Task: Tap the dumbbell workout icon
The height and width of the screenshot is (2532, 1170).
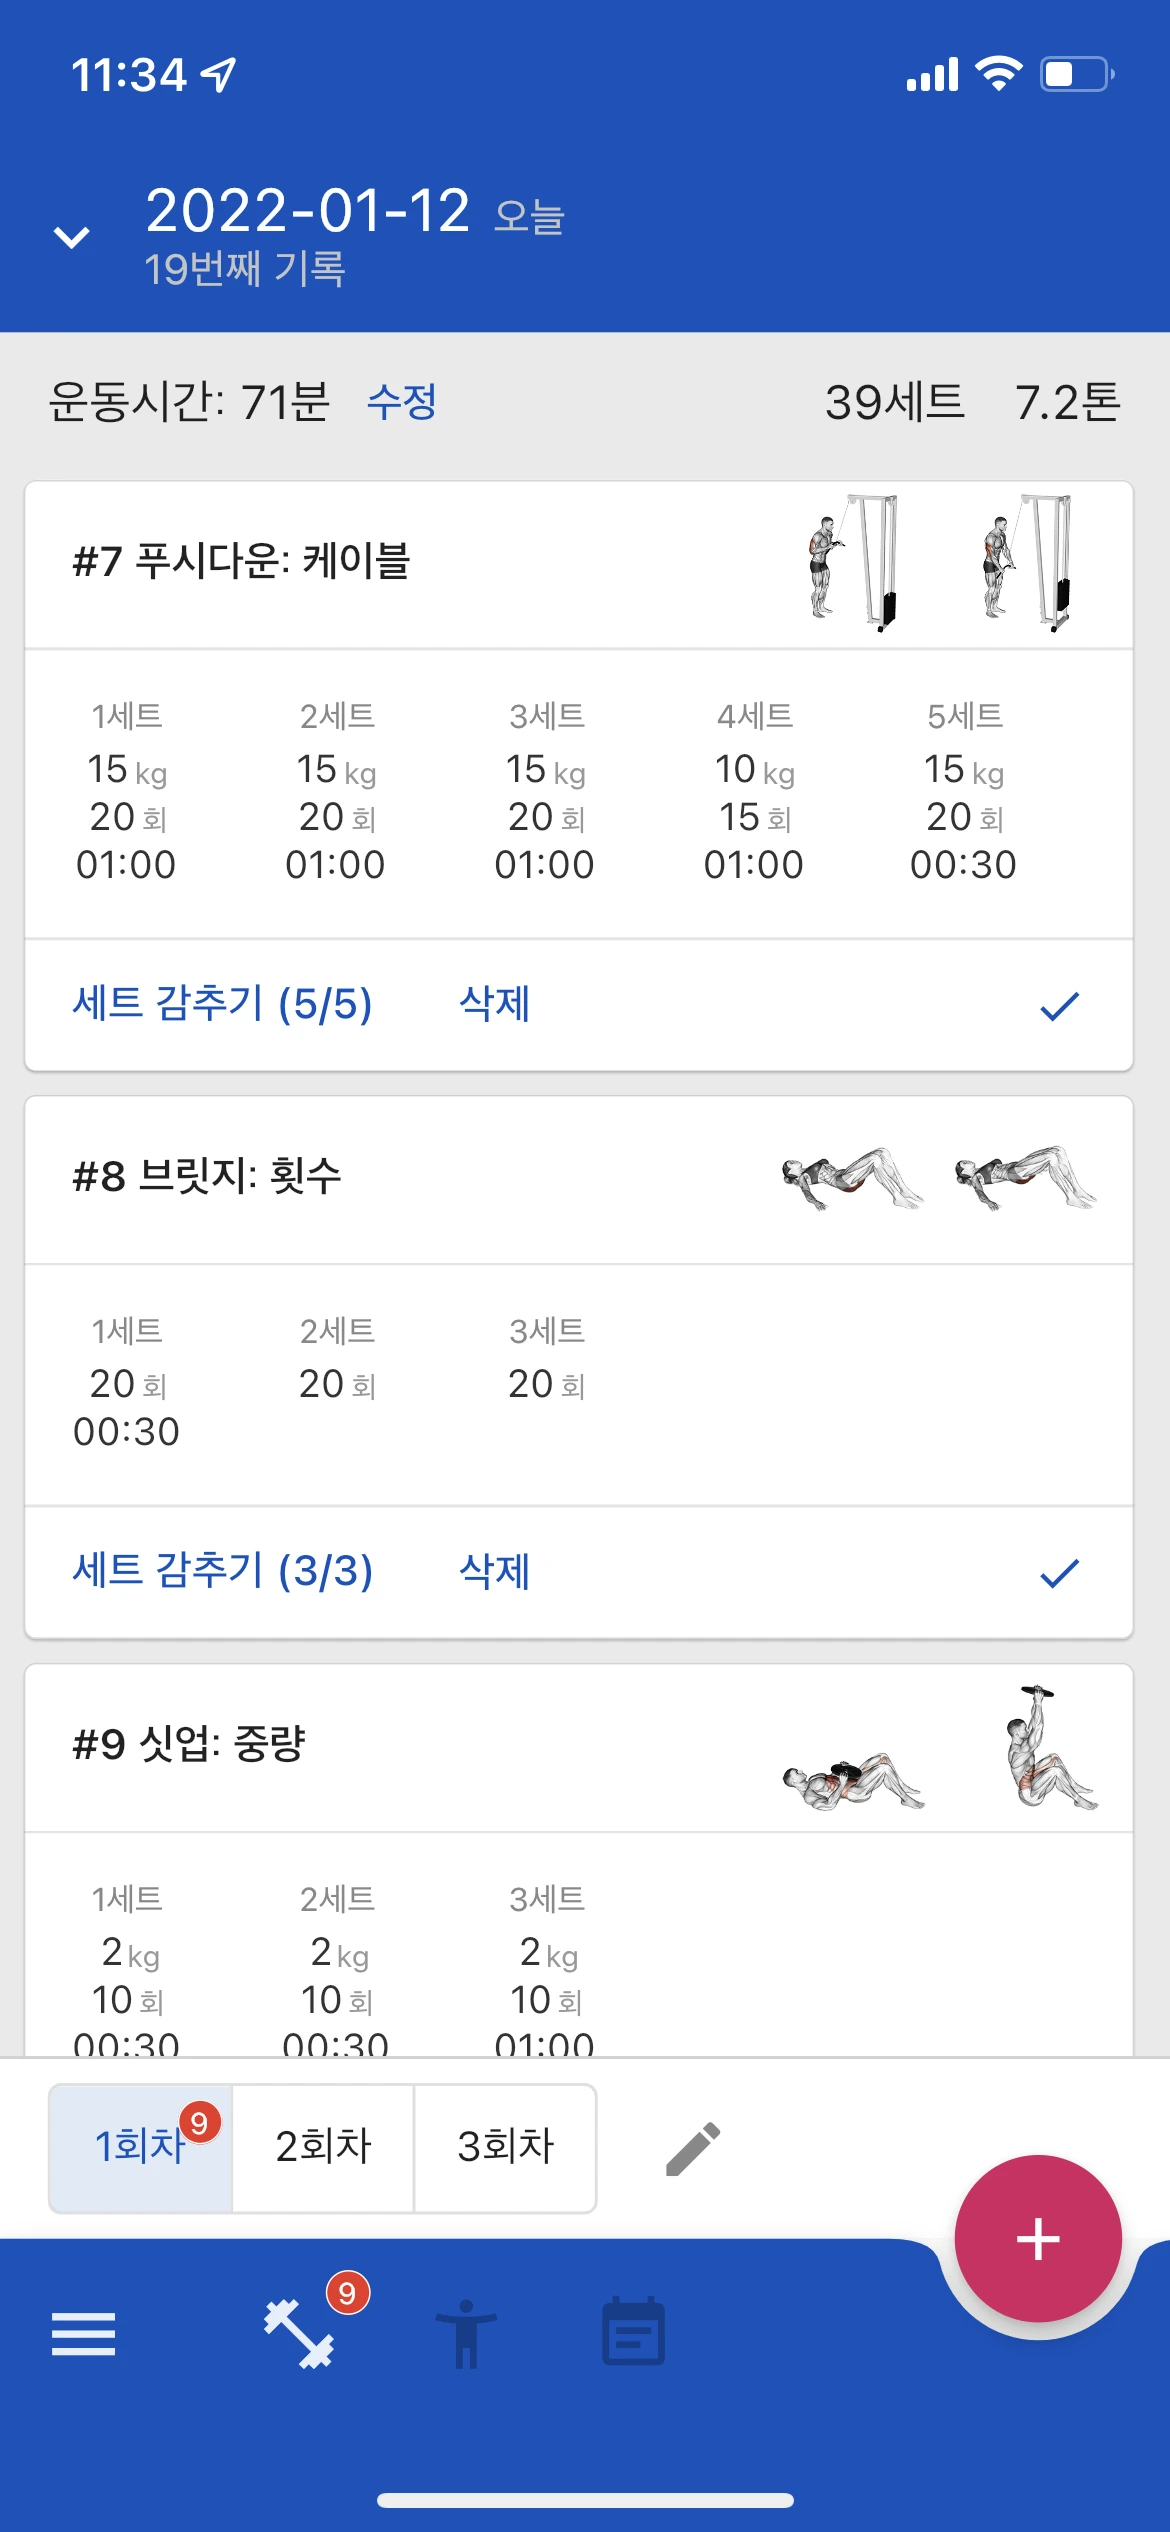Action: 299,2334
